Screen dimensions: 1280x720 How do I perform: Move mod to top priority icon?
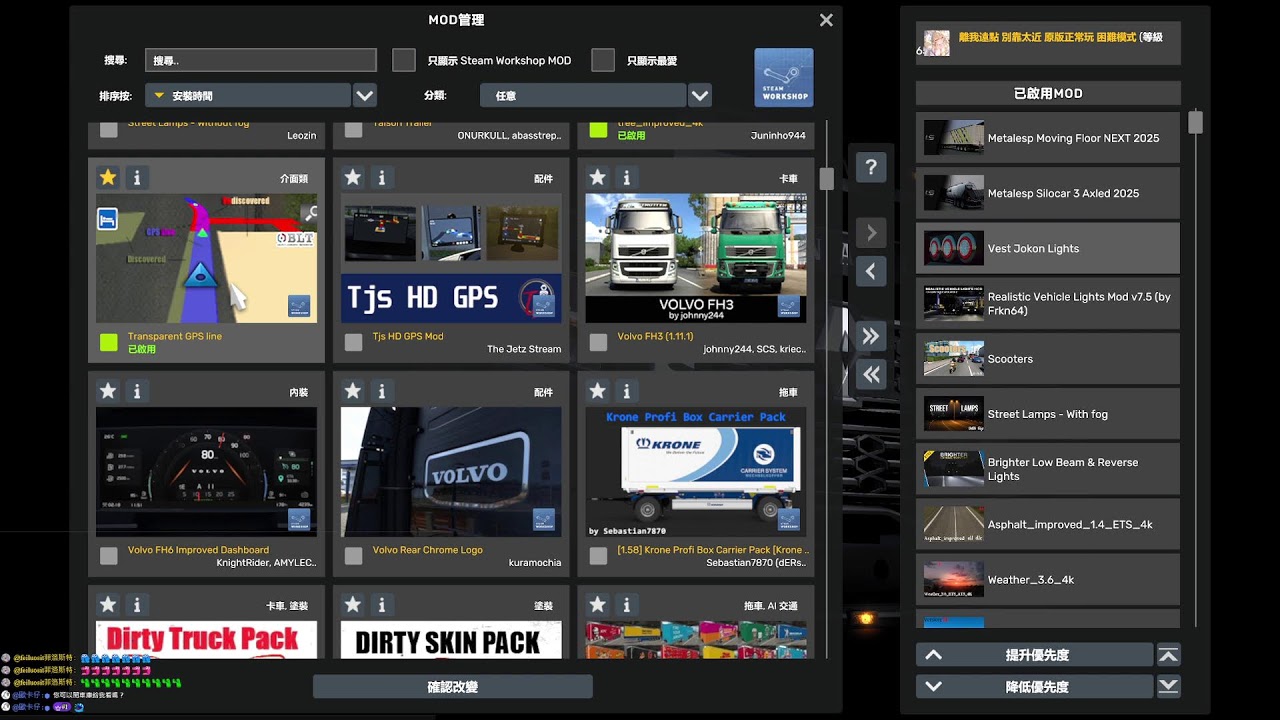click(1168, 655)
